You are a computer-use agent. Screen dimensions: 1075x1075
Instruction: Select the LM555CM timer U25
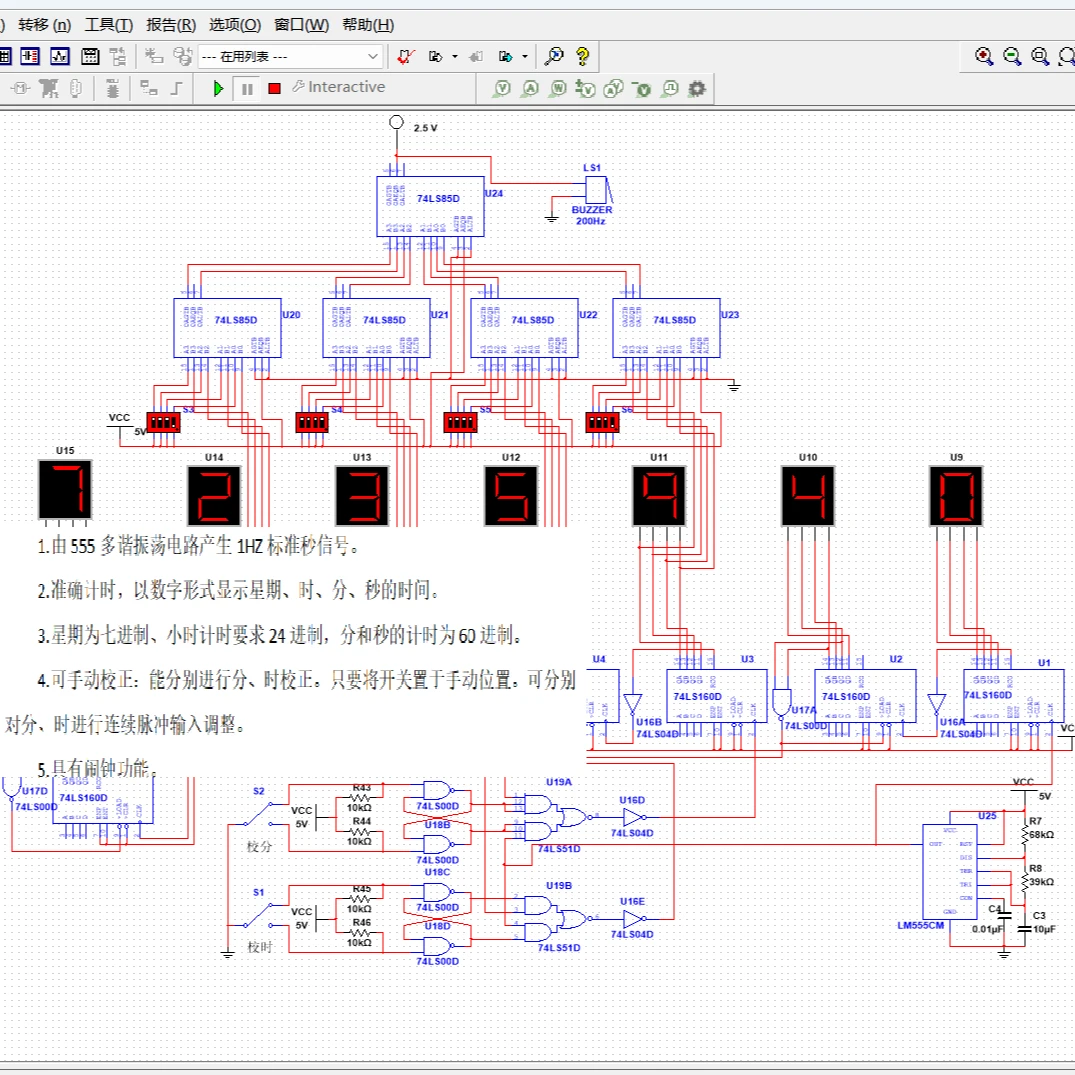tap(950, 871)
